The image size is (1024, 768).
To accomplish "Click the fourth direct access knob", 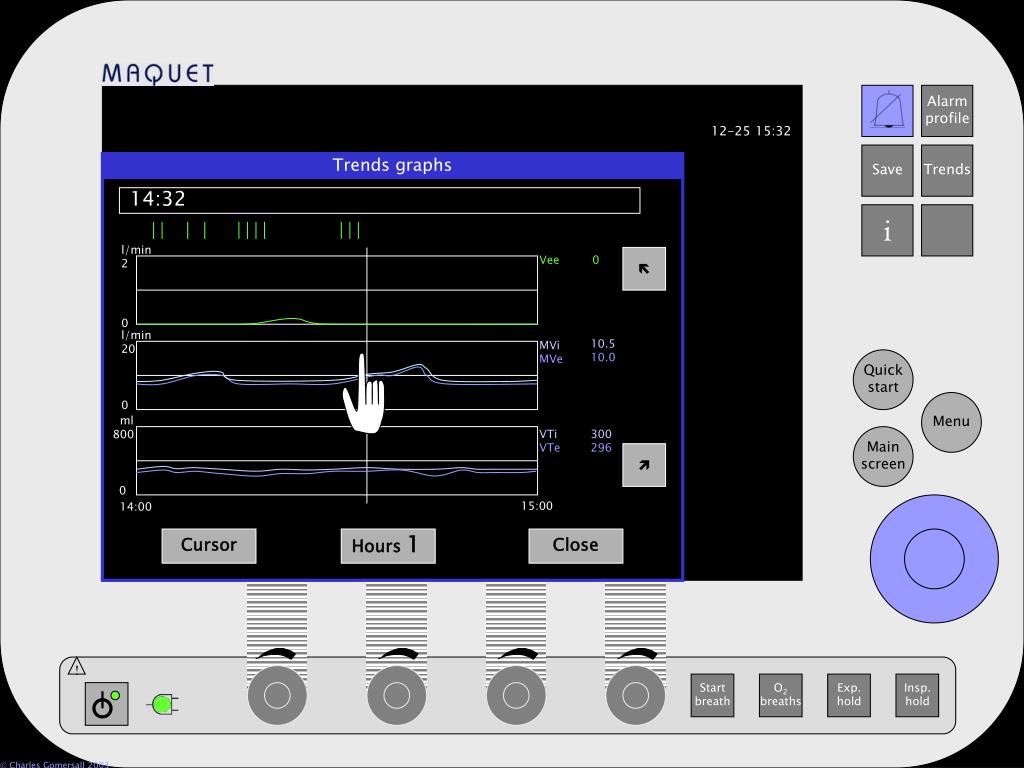I will tap(635, 696).
